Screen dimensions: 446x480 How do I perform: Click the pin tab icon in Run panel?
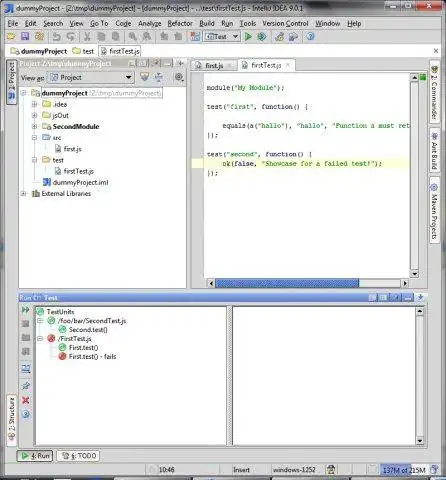pyautogui.click(x=26, y=386)
